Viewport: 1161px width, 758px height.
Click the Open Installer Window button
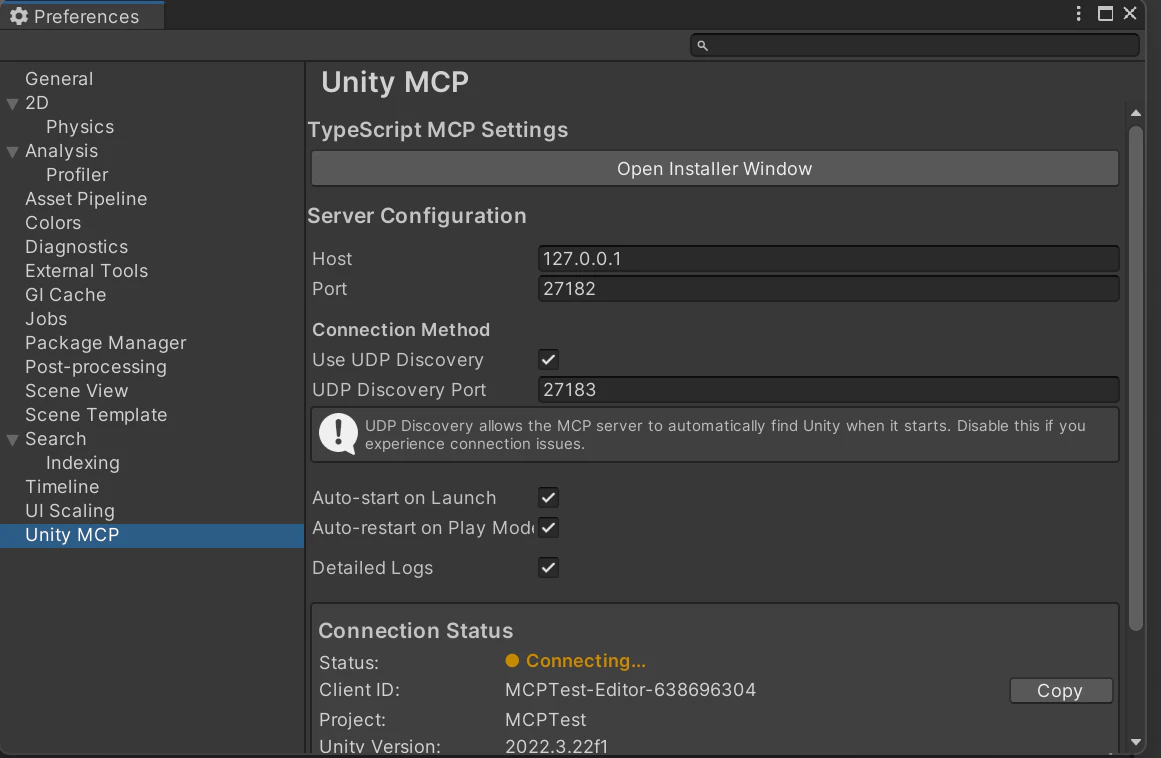[x=715, y=169]
